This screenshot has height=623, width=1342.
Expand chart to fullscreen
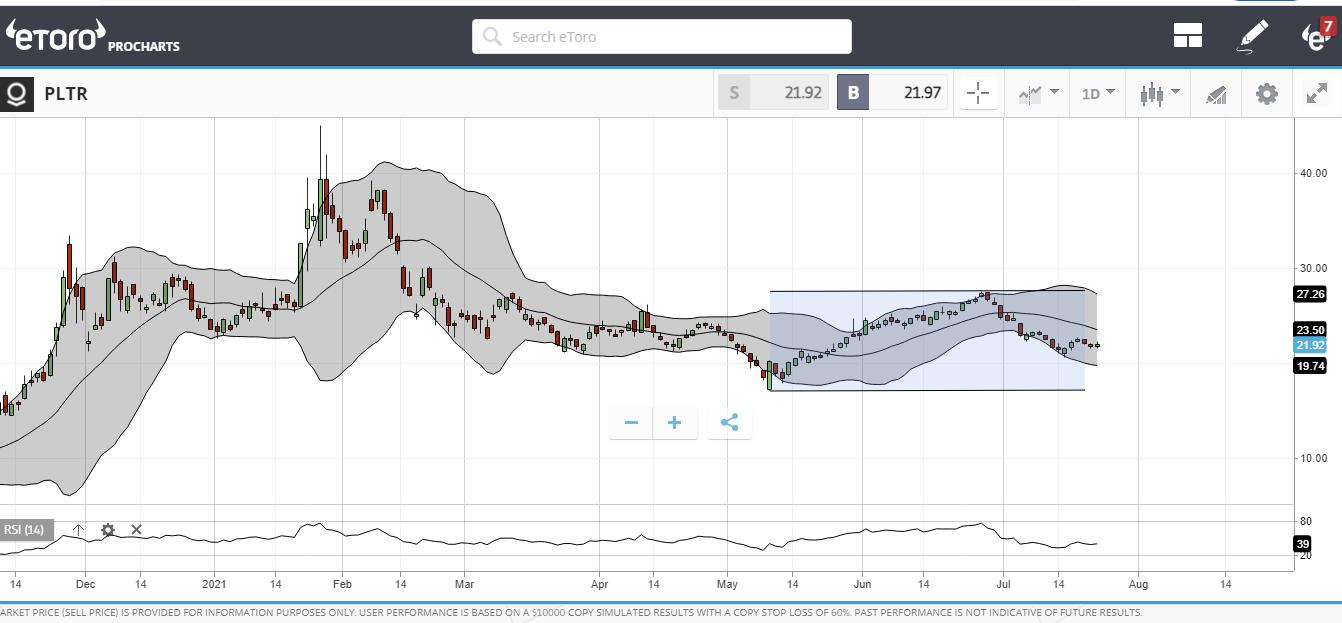(x=1316, y=94)
